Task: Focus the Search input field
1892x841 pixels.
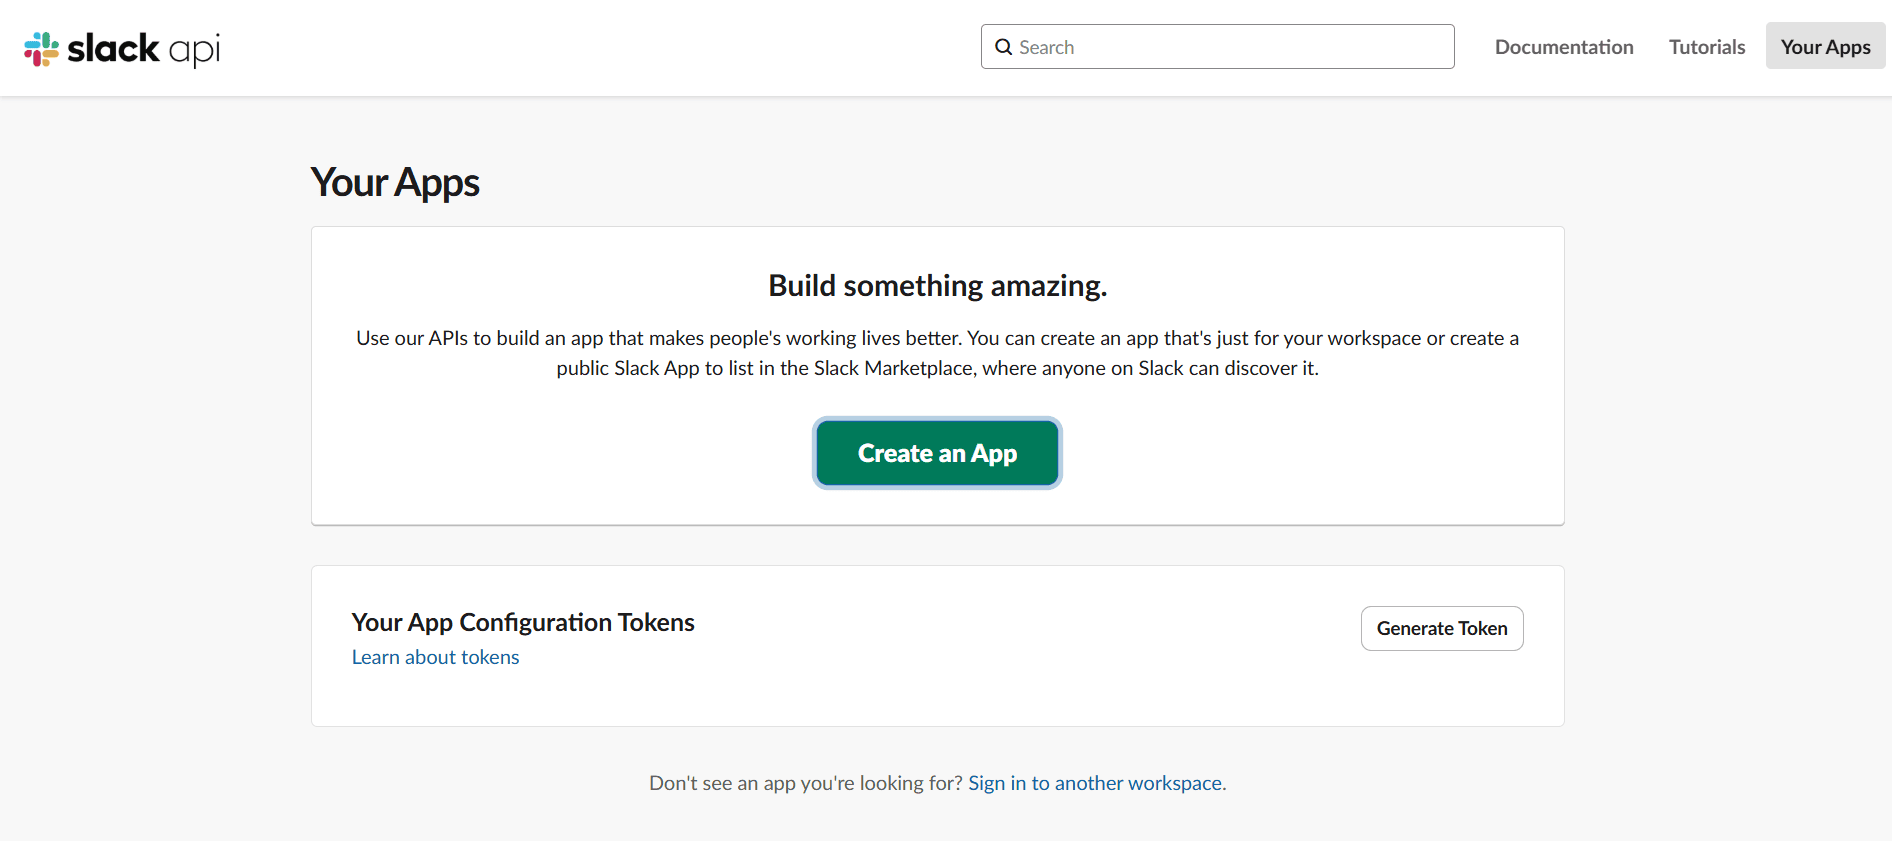Action: click(x=1230, y=47)
